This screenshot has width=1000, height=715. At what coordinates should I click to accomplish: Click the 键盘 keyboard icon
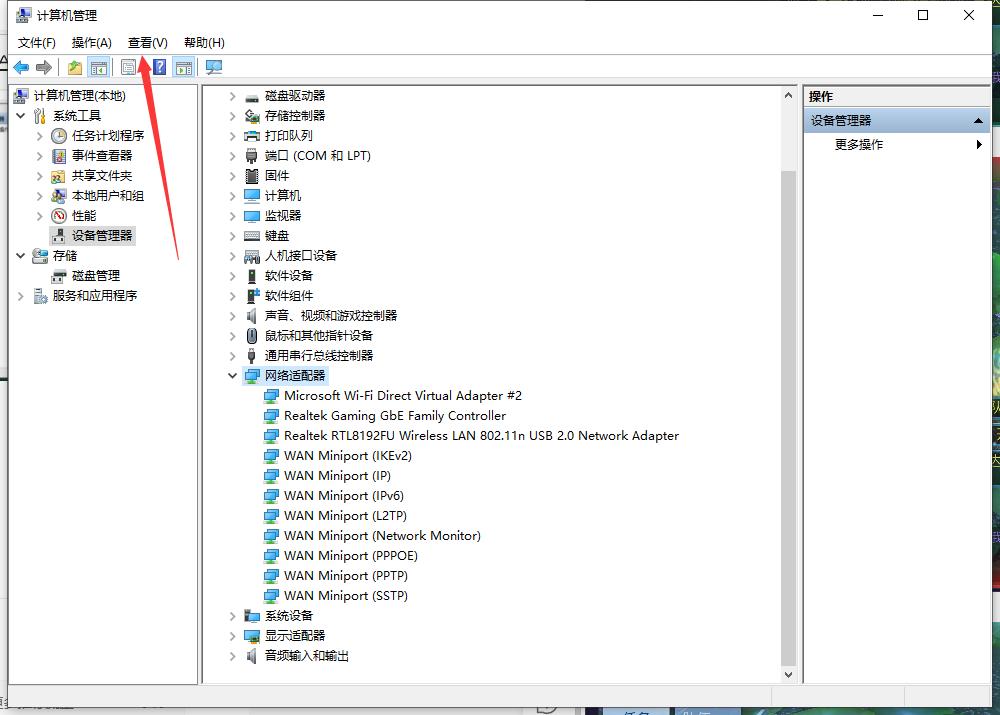(252, 236)
